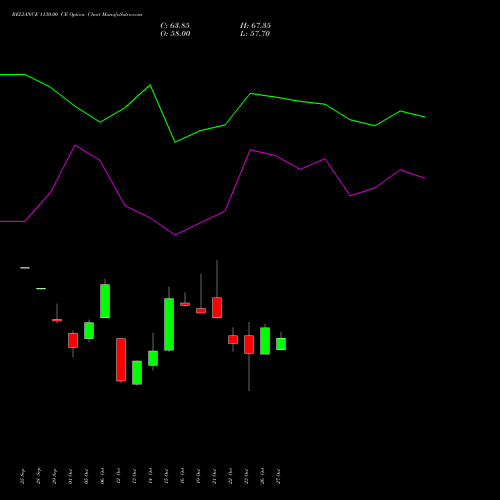Click the 29 Sep date label
The width and height of the screenshot is (500, 500).
[x=54, y=476]
